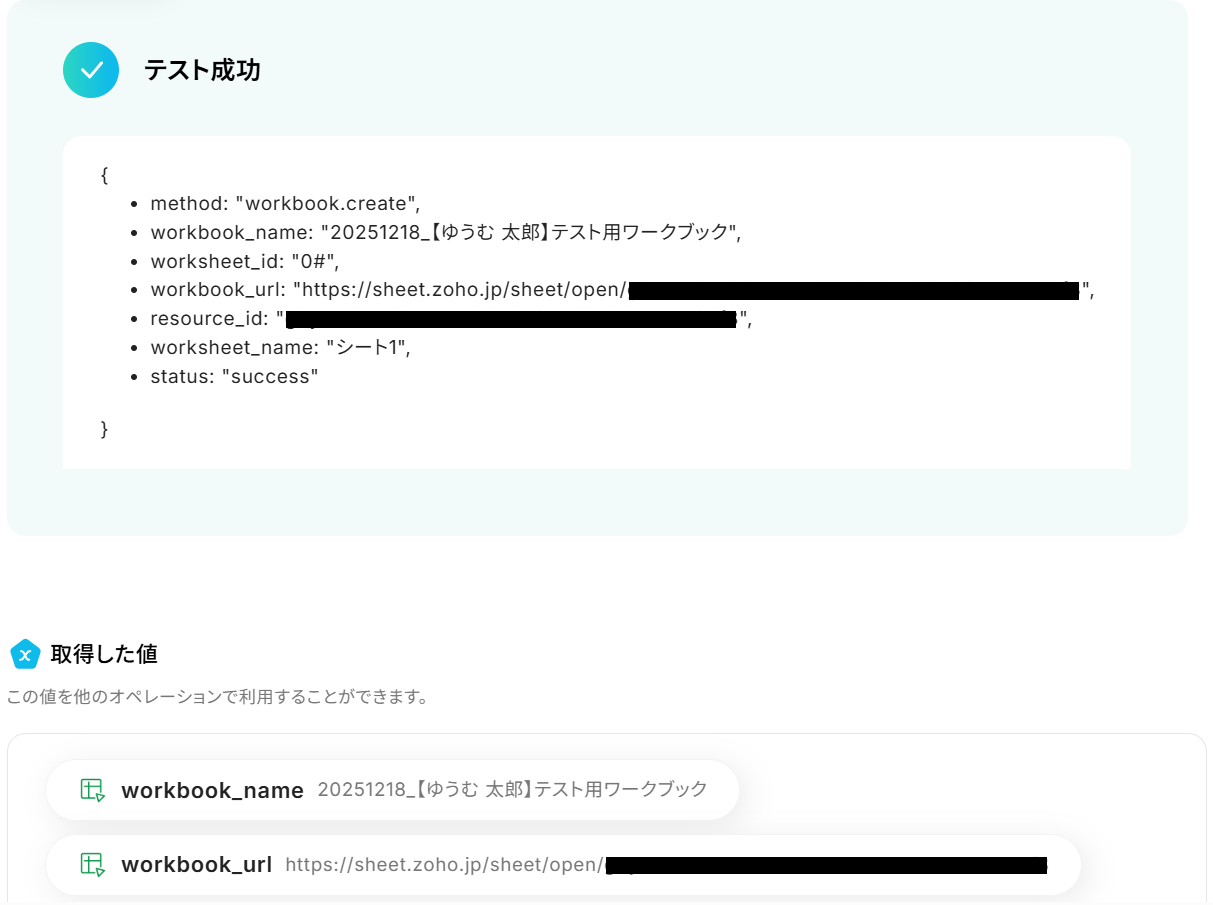1213x905 pixels.
Task: Click the workbook_url line in the JSON response
Action: pos(622,290)
